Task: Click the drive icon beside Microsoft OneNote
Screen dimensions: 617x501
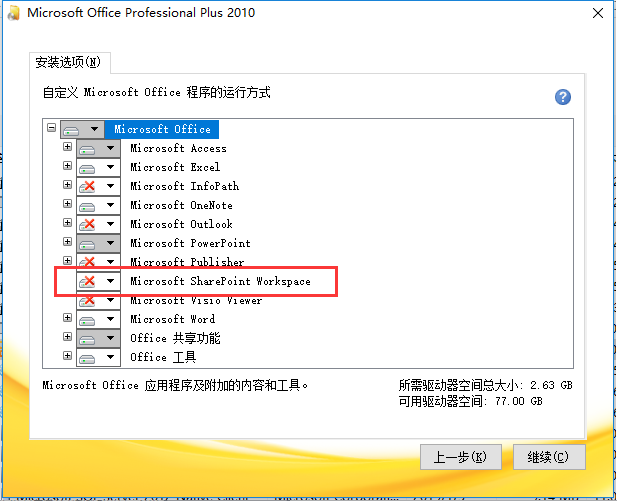Action: click(x=87, y=206)
